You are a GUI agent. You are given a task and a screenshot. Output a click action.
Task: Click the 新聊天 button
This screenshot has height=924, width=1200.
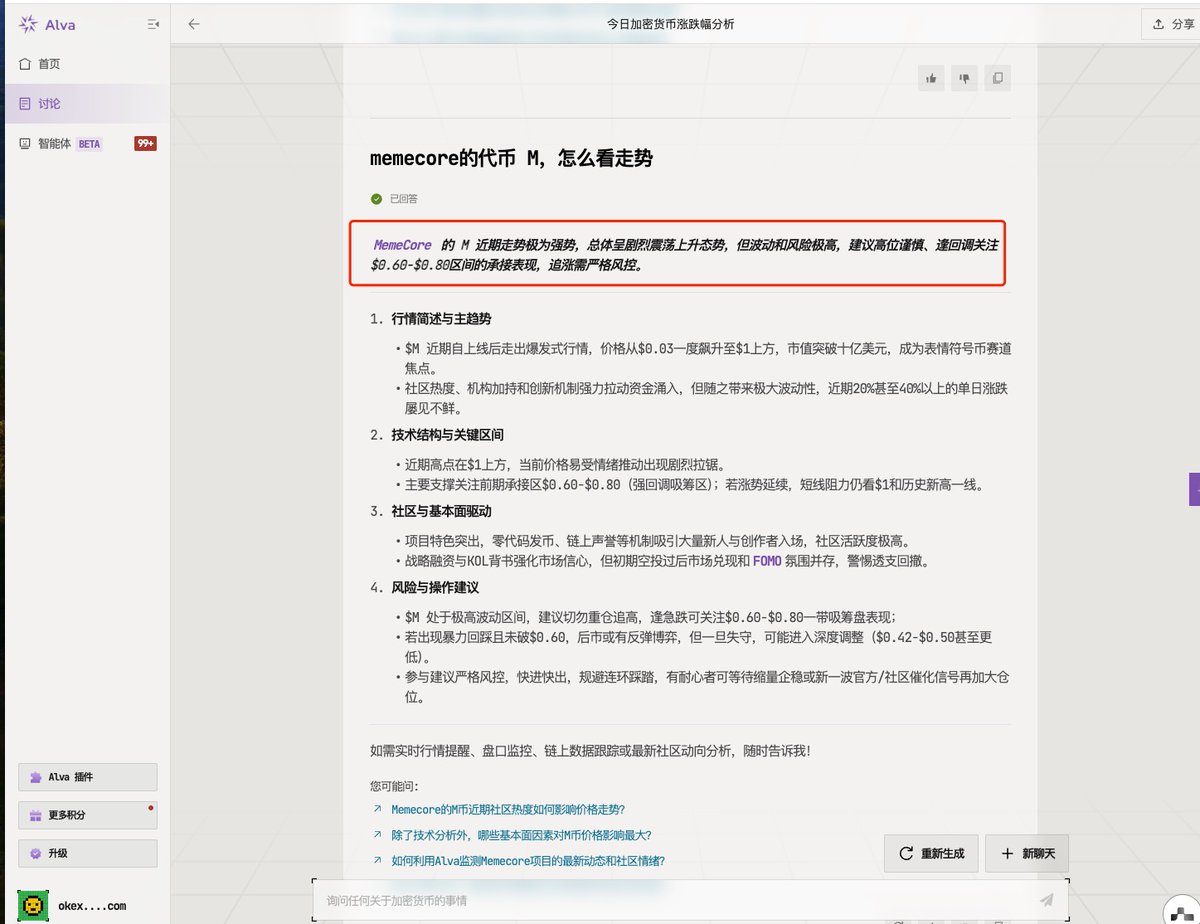tap(1027, 854)
